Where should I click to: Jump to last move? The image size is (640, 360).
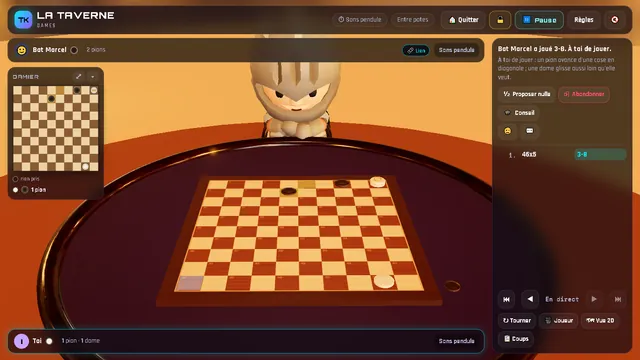point(618,299)
